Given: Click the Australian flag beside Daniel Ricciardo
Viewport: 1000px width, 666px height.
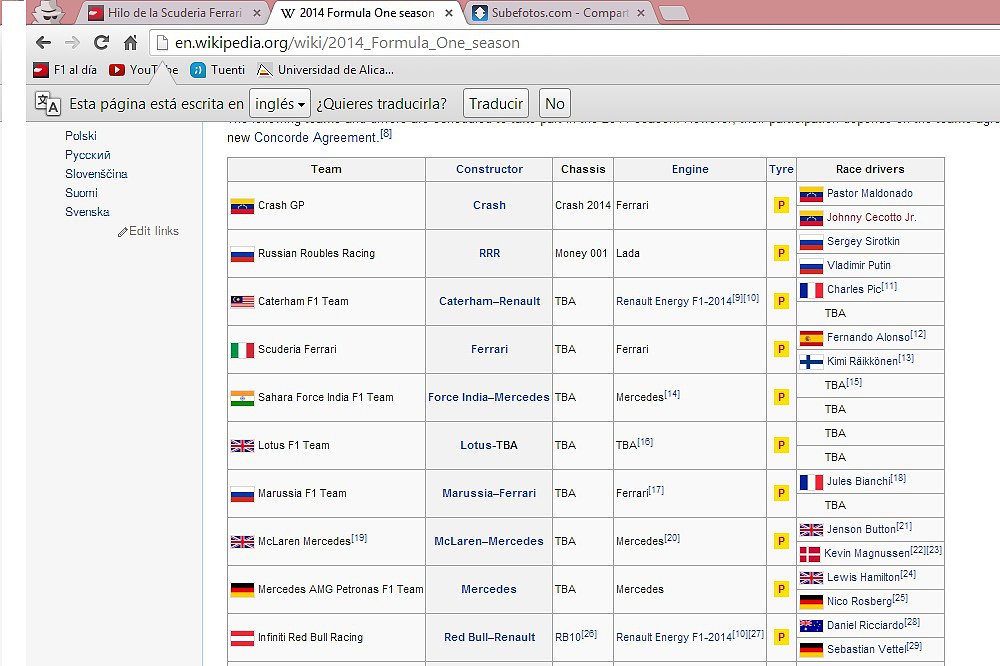Looking at the screenshot, I should [x=811, y=626].
